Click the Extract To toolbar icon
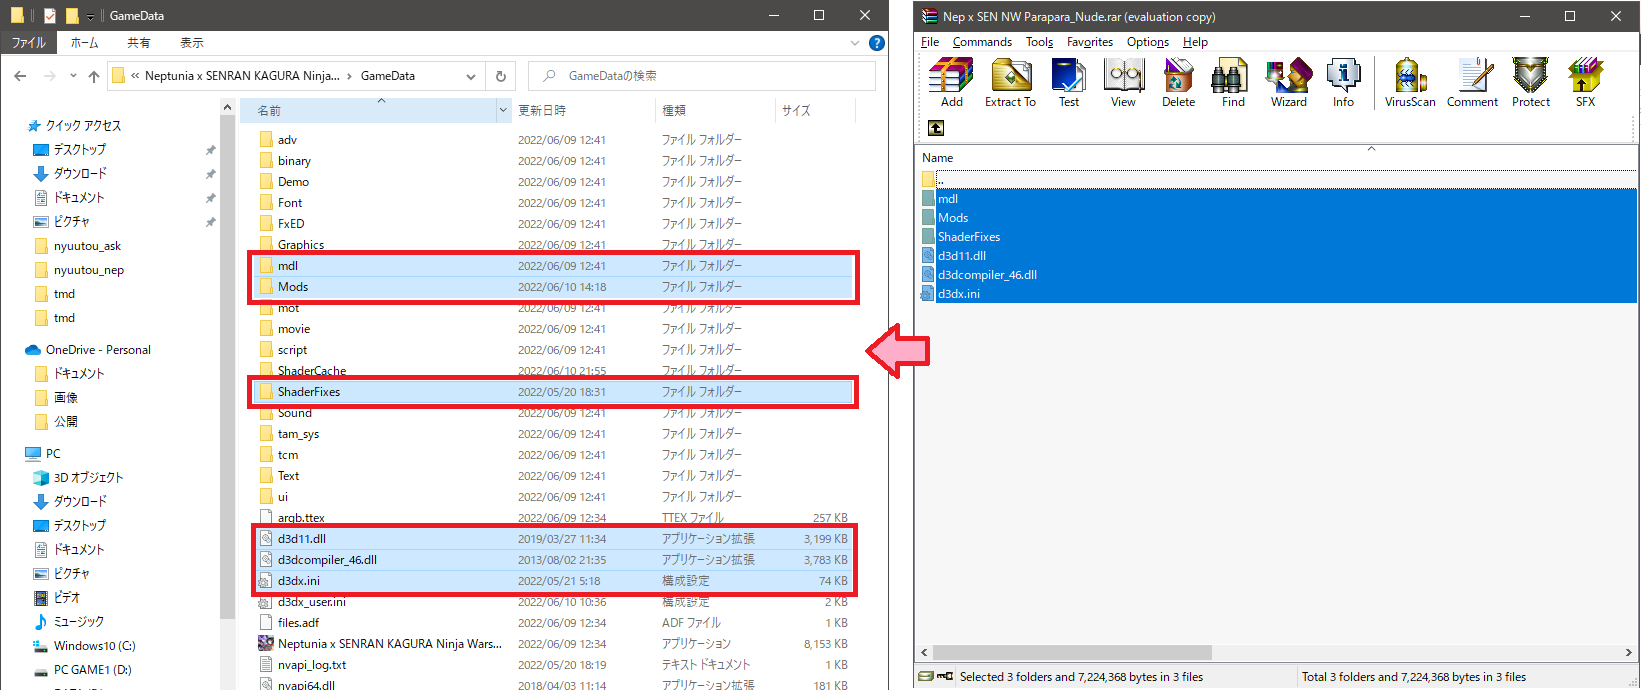This screenshot has height=690, width=1641. pyautogui.click(x=1011, y=82)
